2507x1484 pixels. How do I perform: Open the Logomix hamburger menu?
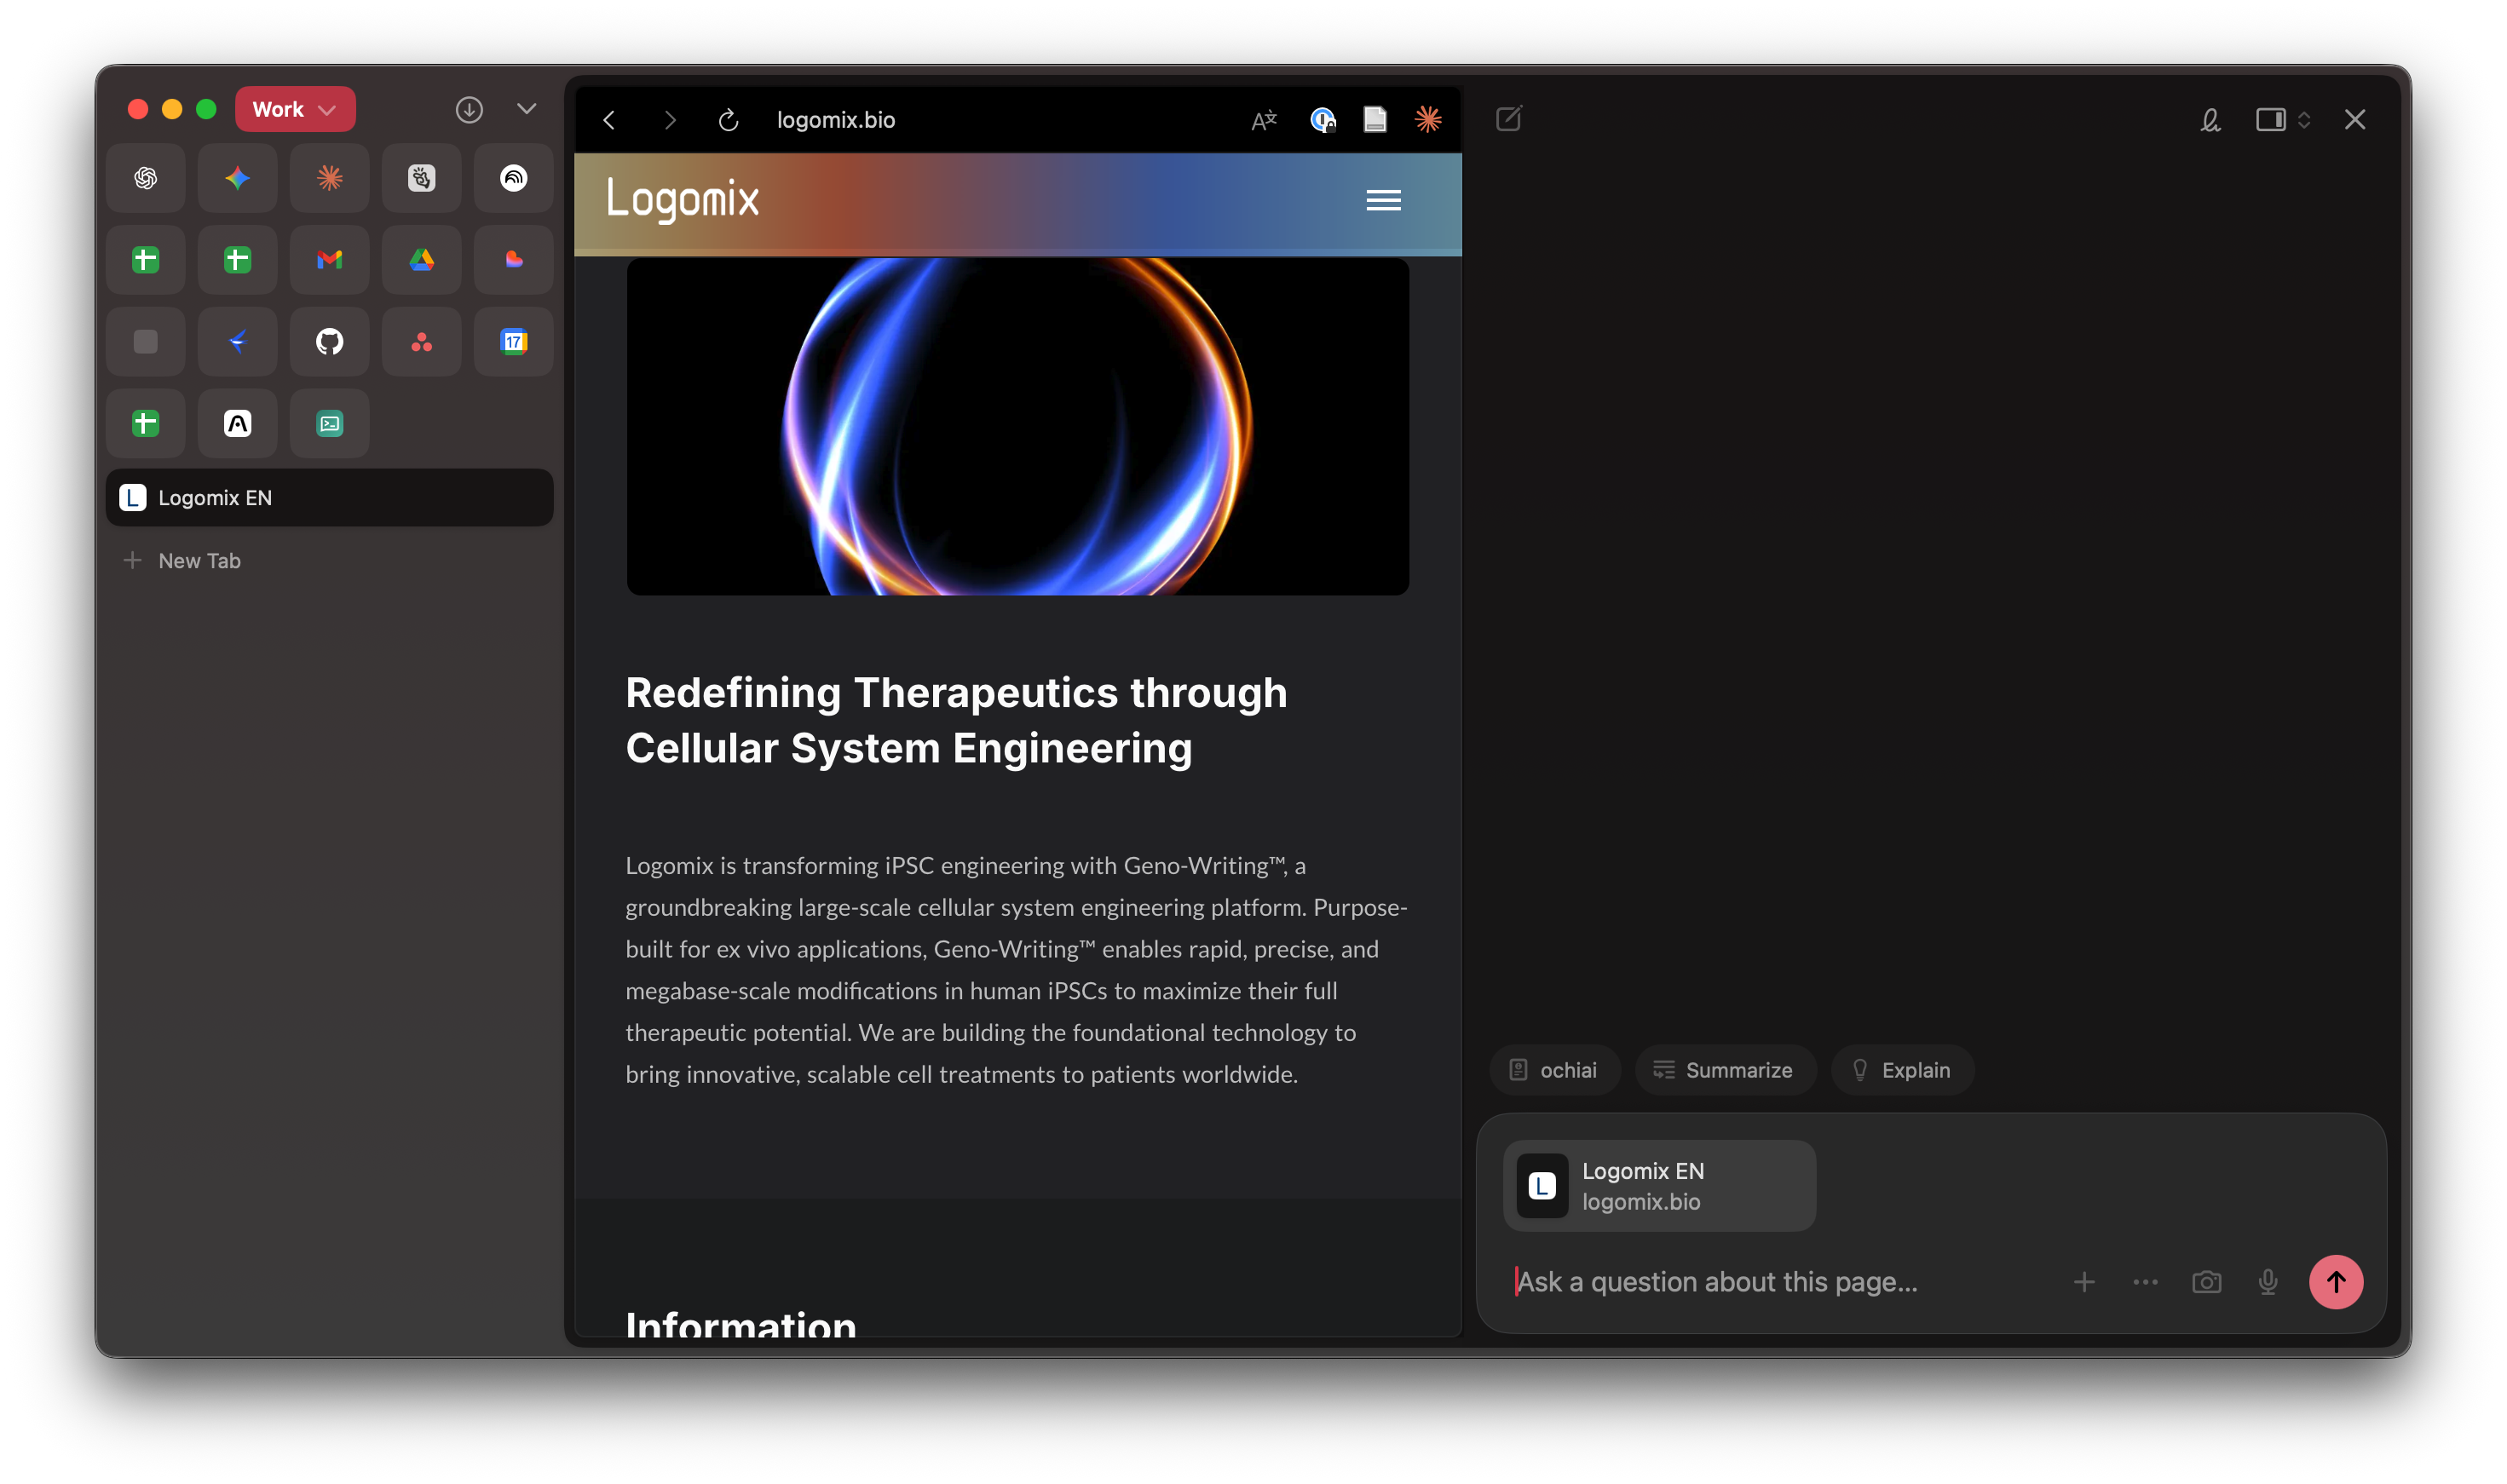[1383, 200]
